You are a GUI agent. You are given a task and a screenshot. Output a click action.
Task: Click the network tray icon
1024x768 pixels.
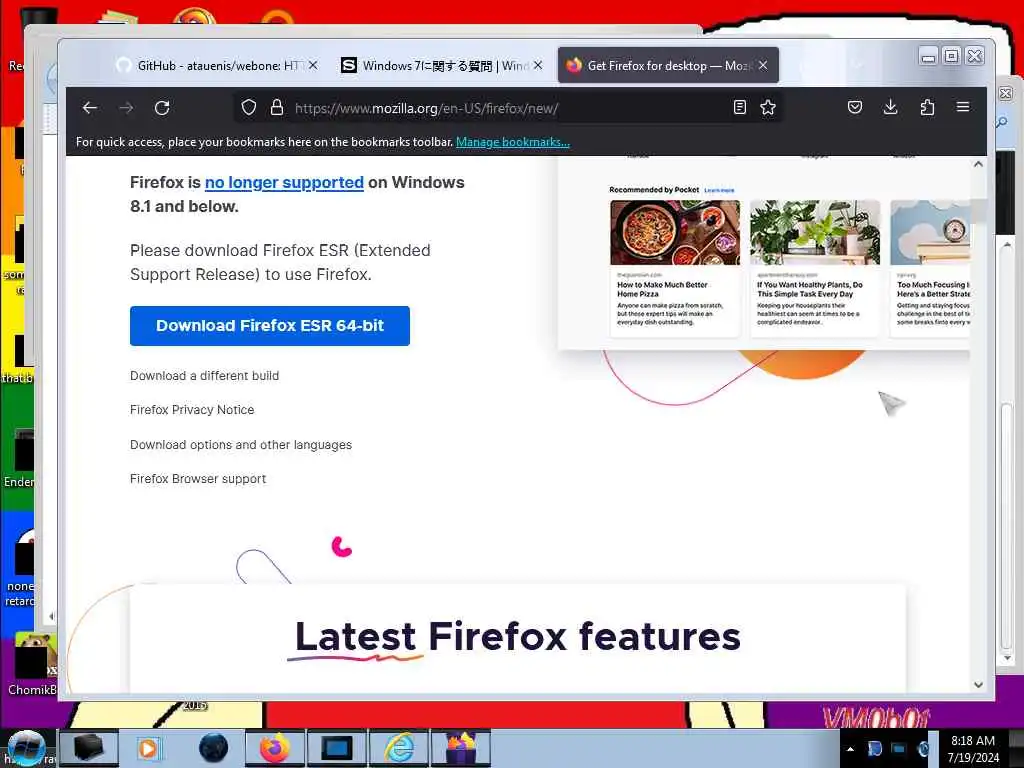899,749
